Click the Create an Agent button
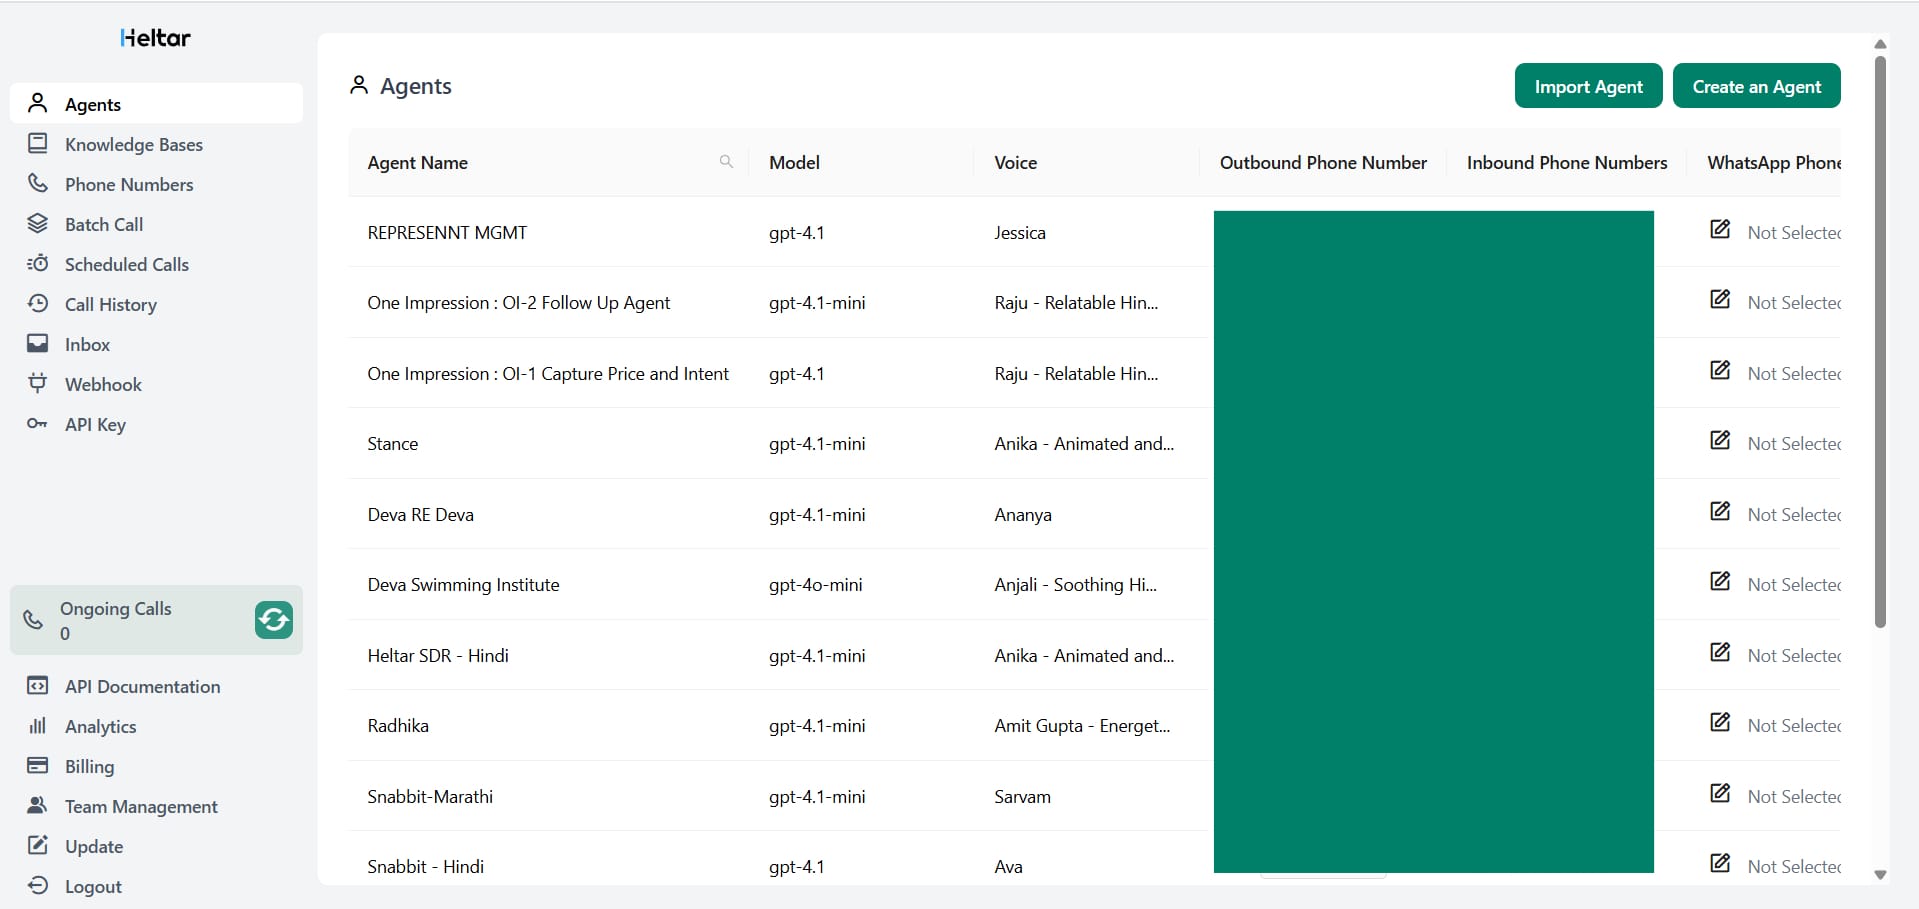The width and height of the screenshot is (1919, 909). pos(1756,87)
